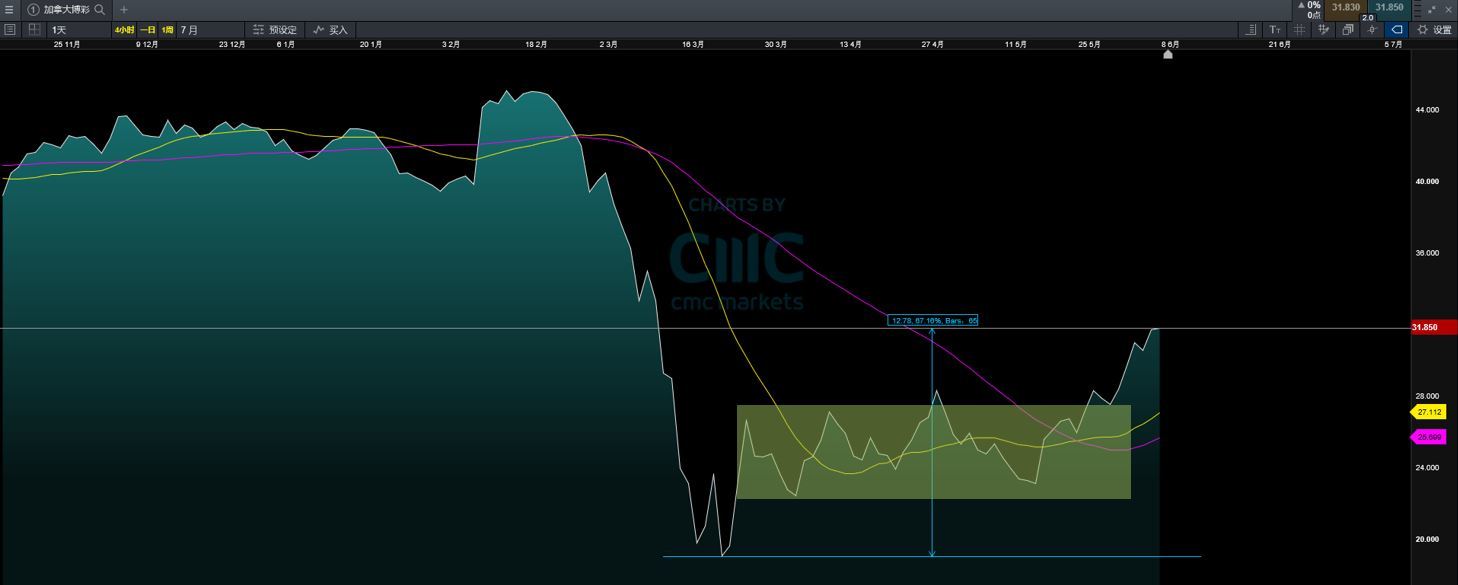This screenshot has height=585, width=1458.
Task: Toggle the axis scale icon
Action: (x=1251, y=30)
